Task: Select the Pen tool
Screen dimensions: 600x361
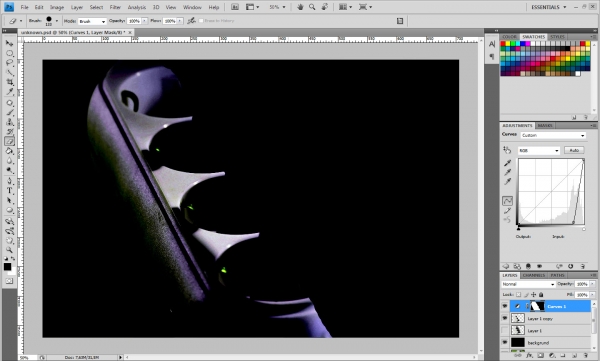Action: click(x=10, y=181)
